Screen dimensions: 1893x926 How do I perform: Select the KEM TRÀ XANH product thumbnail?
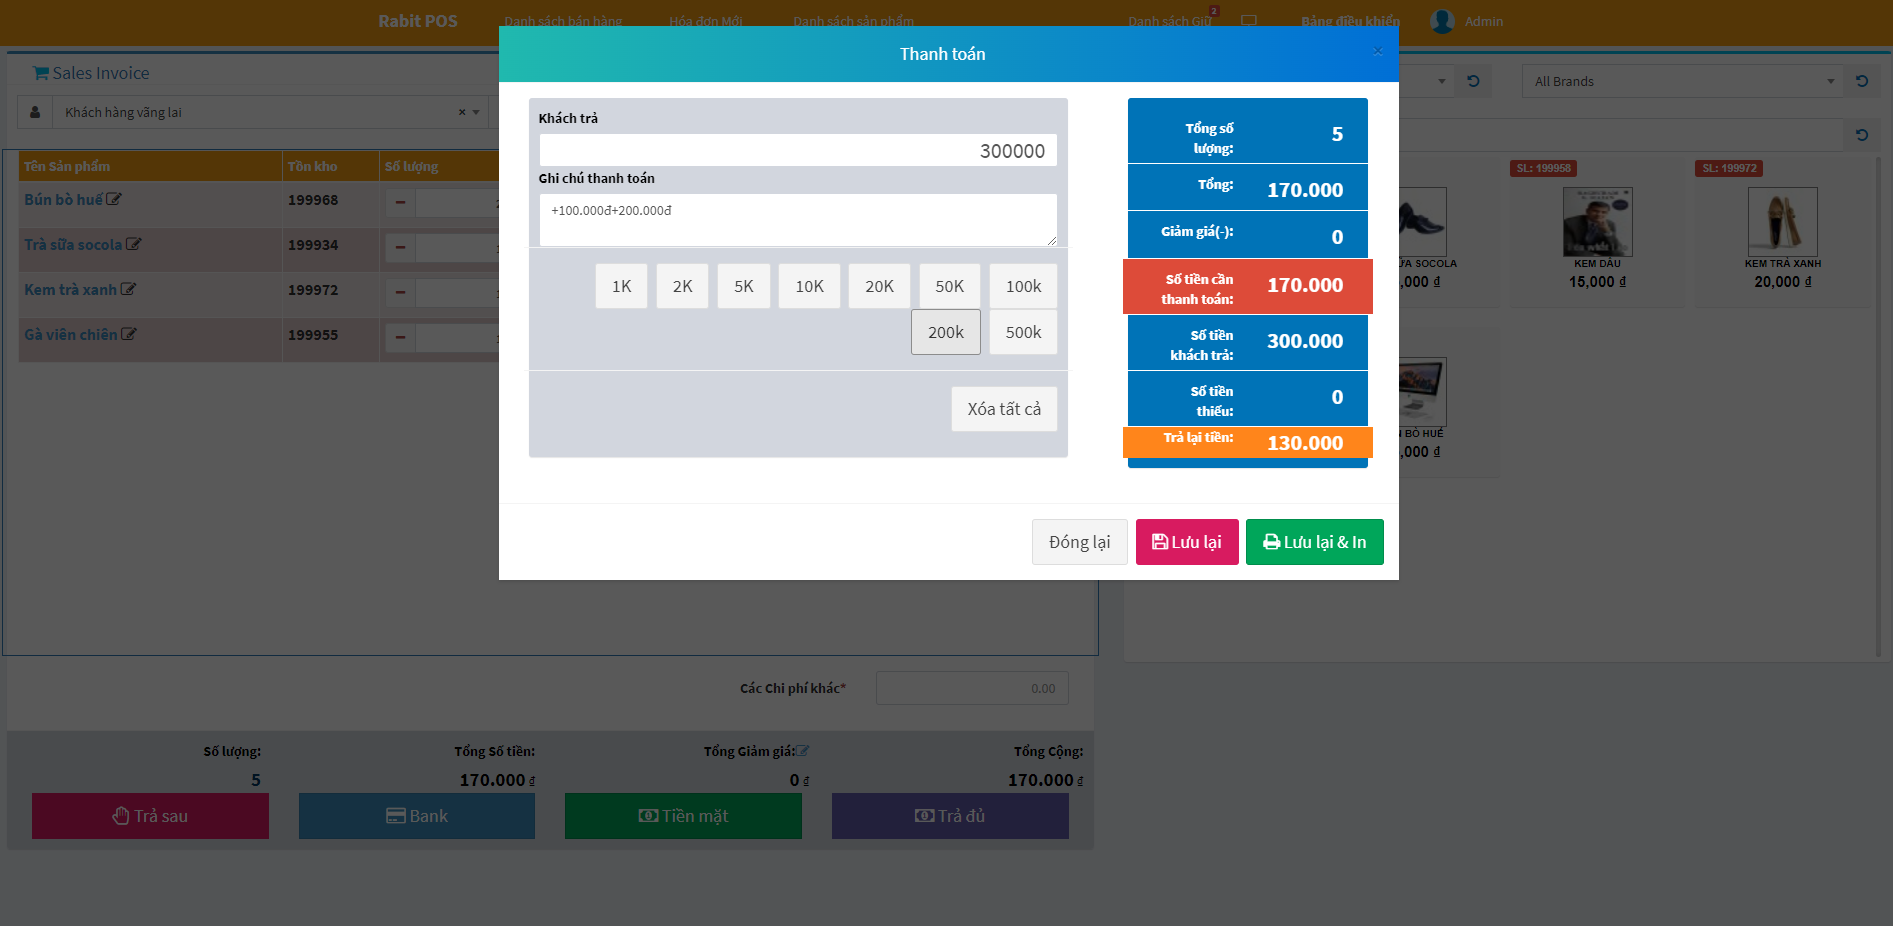click(x=1782, y=222)
